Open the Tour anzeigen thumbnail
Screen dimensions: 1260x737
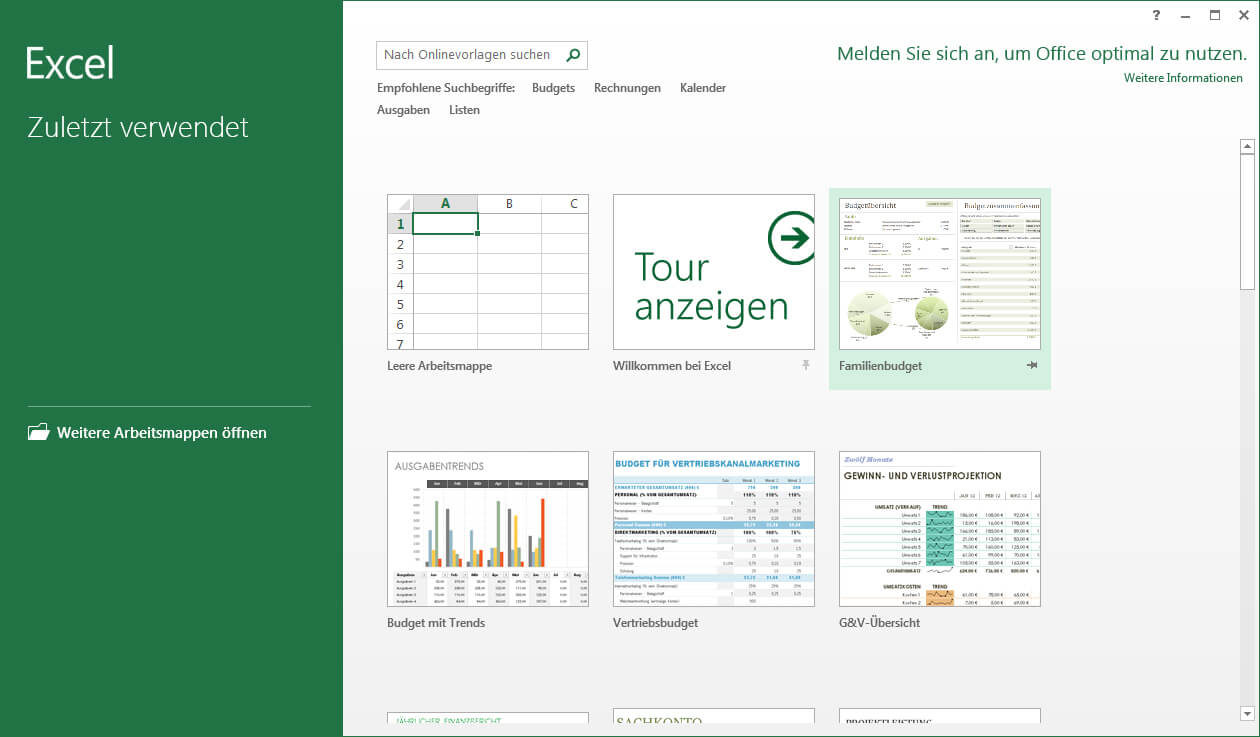coord(714,272)
